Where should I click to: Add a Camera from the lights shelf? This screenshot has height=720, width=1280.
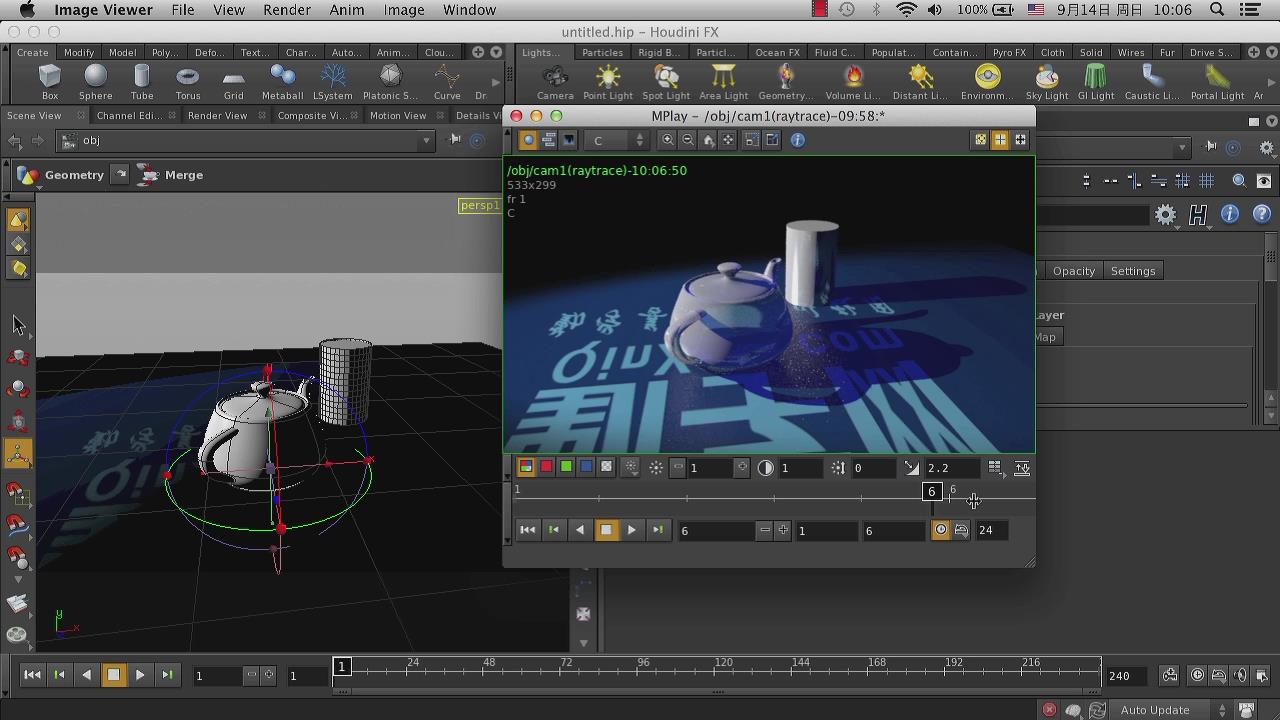pos(555,81)
